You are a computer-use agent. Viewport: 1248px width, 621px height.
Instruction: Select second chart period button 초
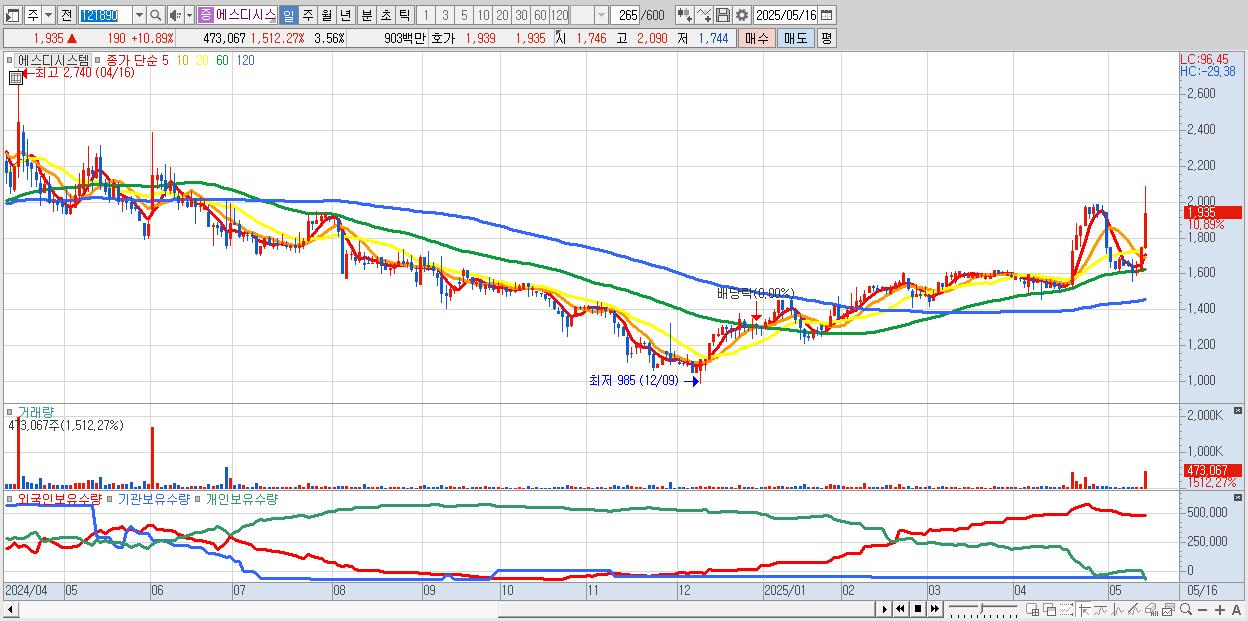click(x=385, y=16)
